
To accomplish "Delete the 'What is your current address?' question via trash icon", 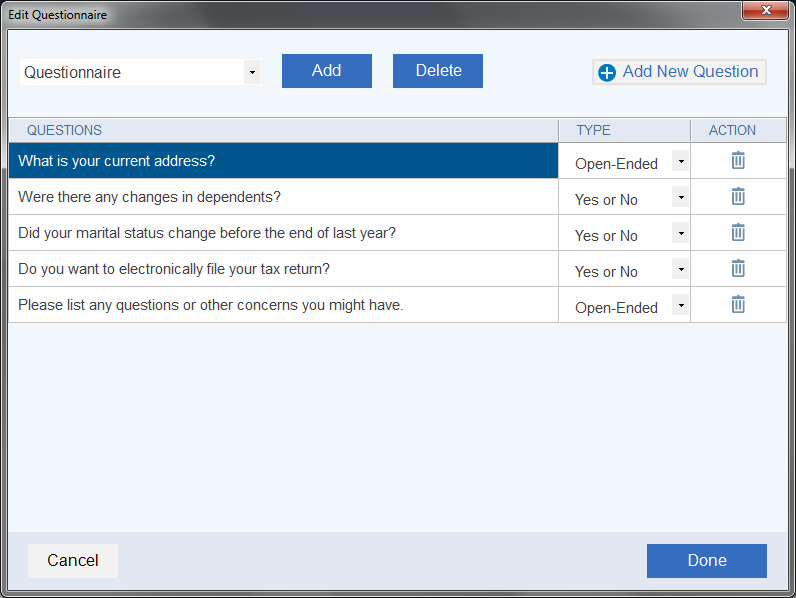I will click(x=738, y=160).
